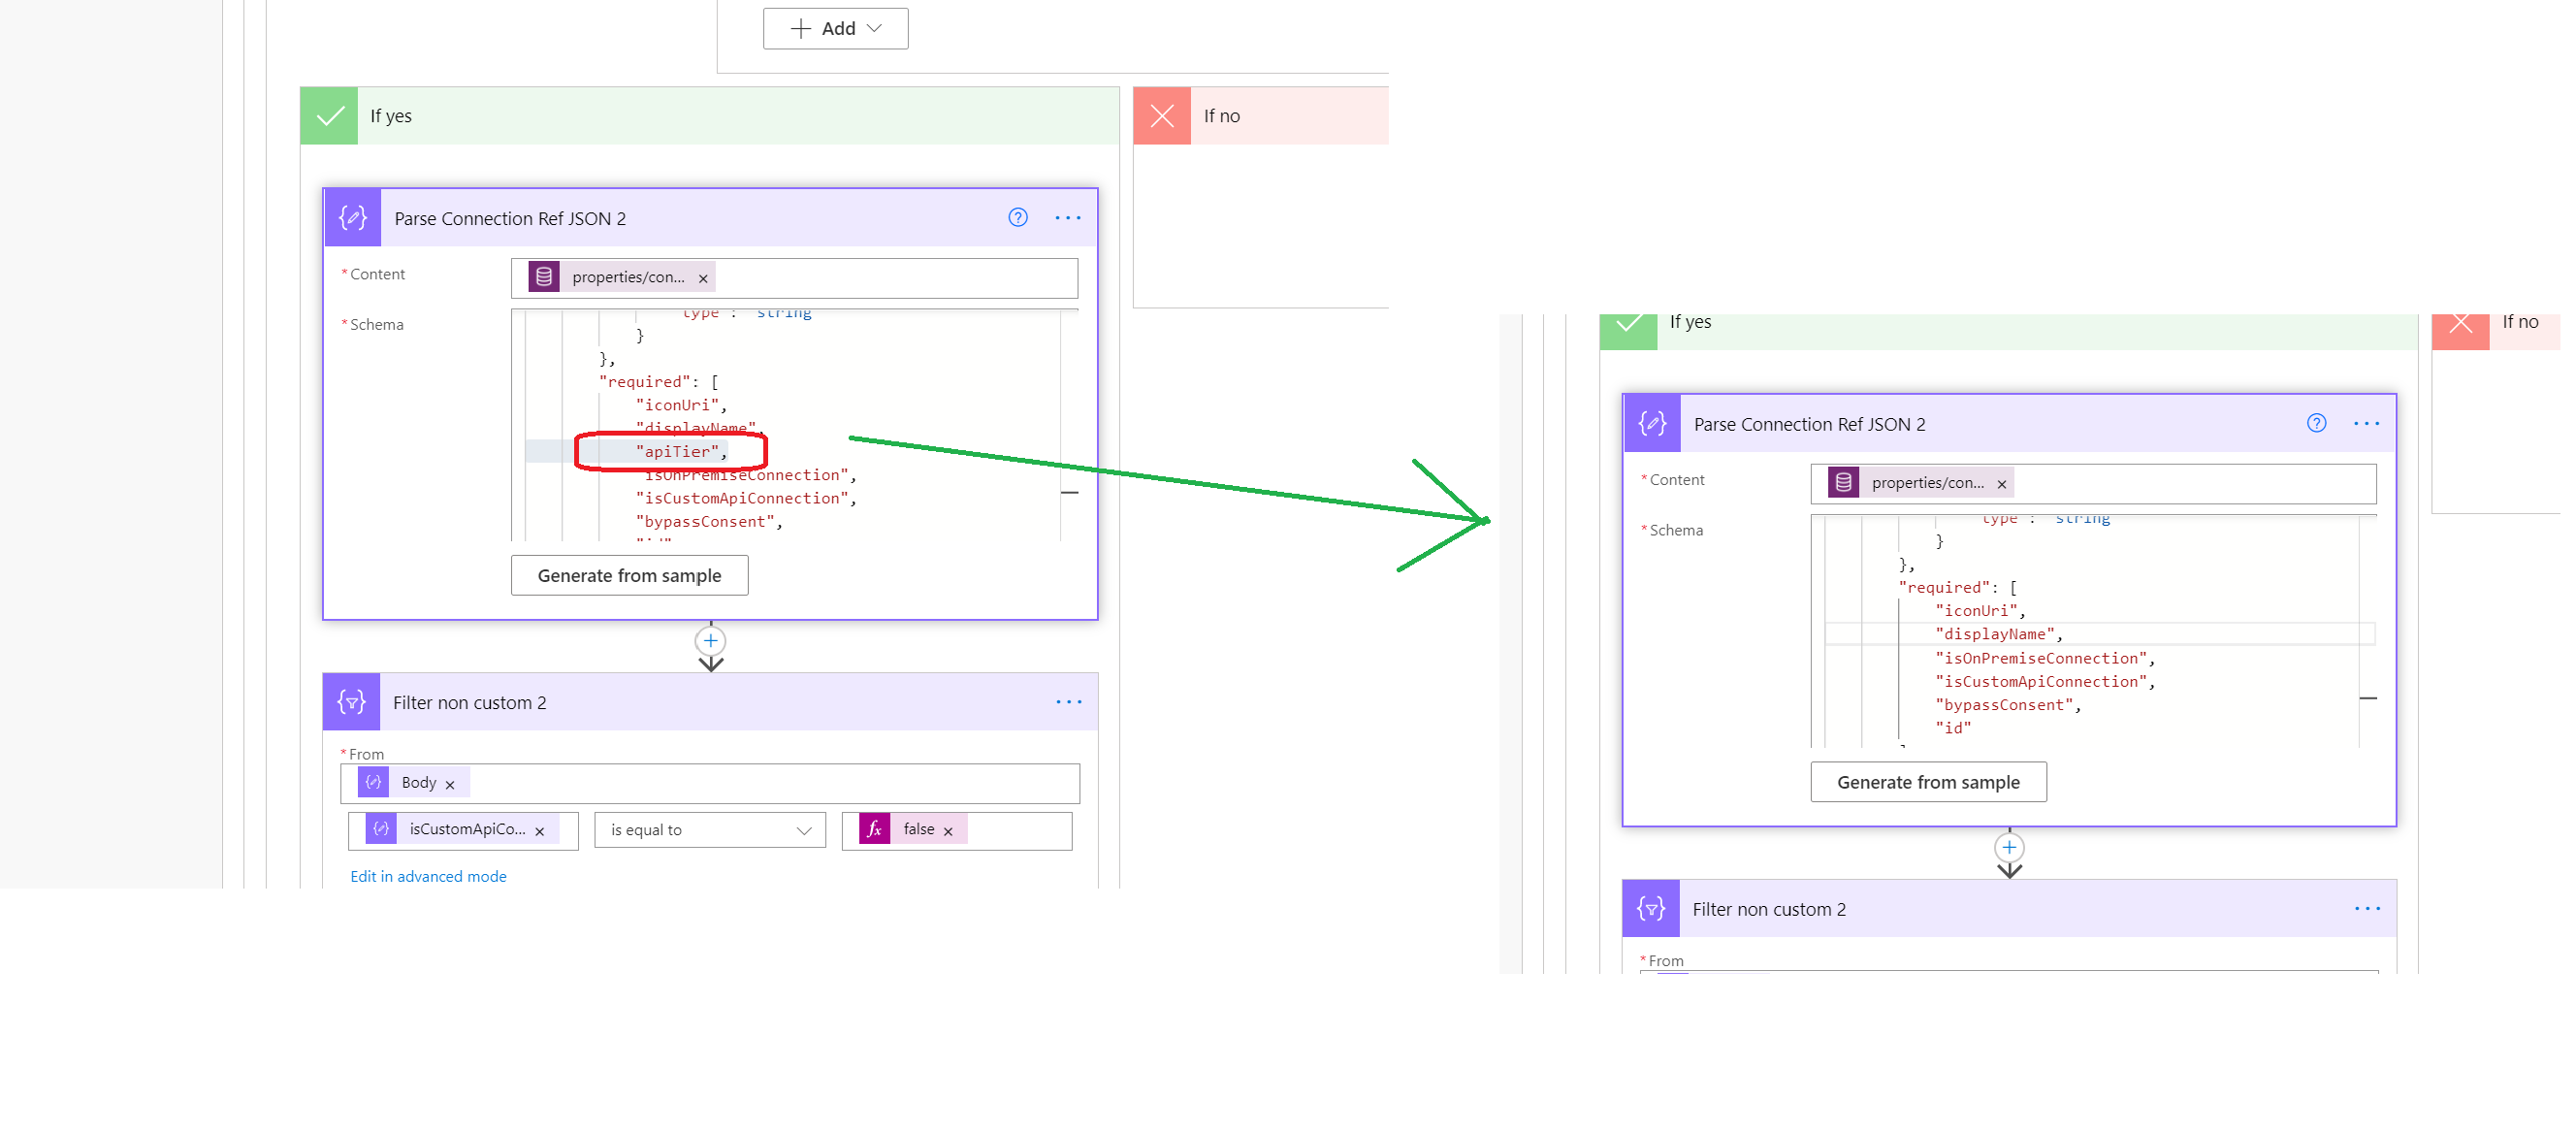2576x1133 pixels.
Task: Open the 'is equal to' operator dropdown
Action: tap(709, 829)
